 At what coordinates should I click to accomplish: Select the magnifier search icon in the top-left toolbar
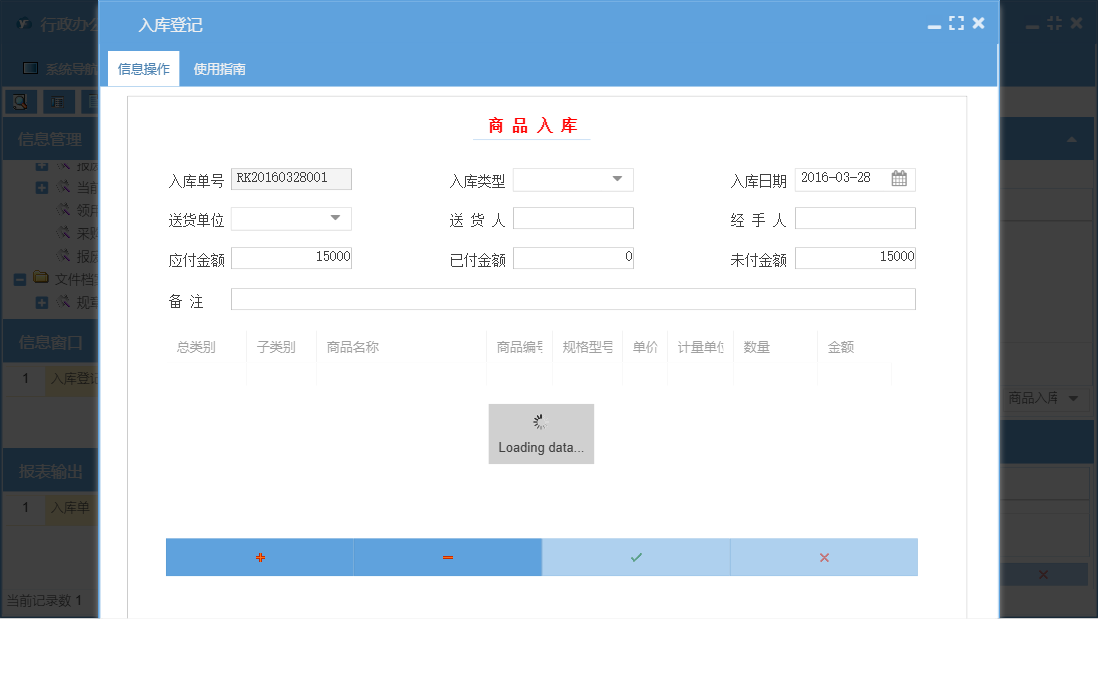click(21, 101)
